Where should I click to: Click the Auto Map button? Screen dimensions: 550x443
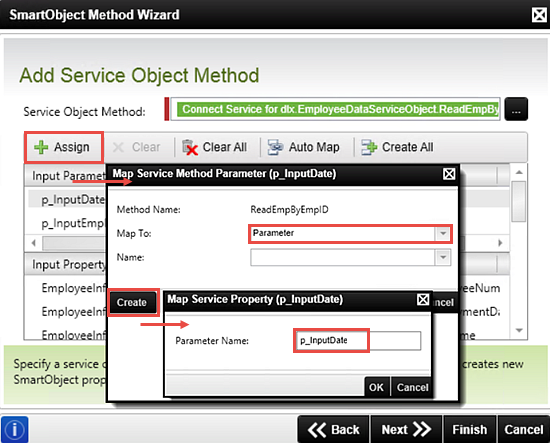coord(304,147)
